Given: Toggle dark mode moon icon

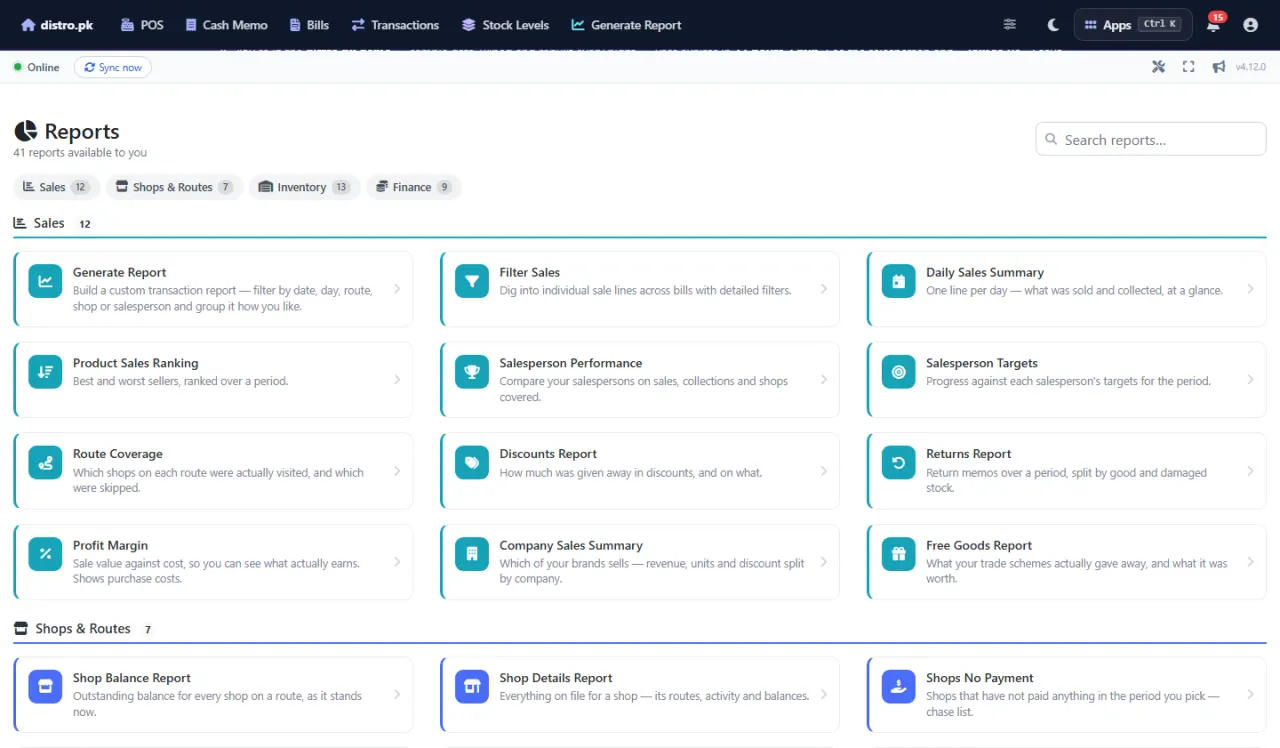Looking at the screenshot, I should click(1053, 25).
